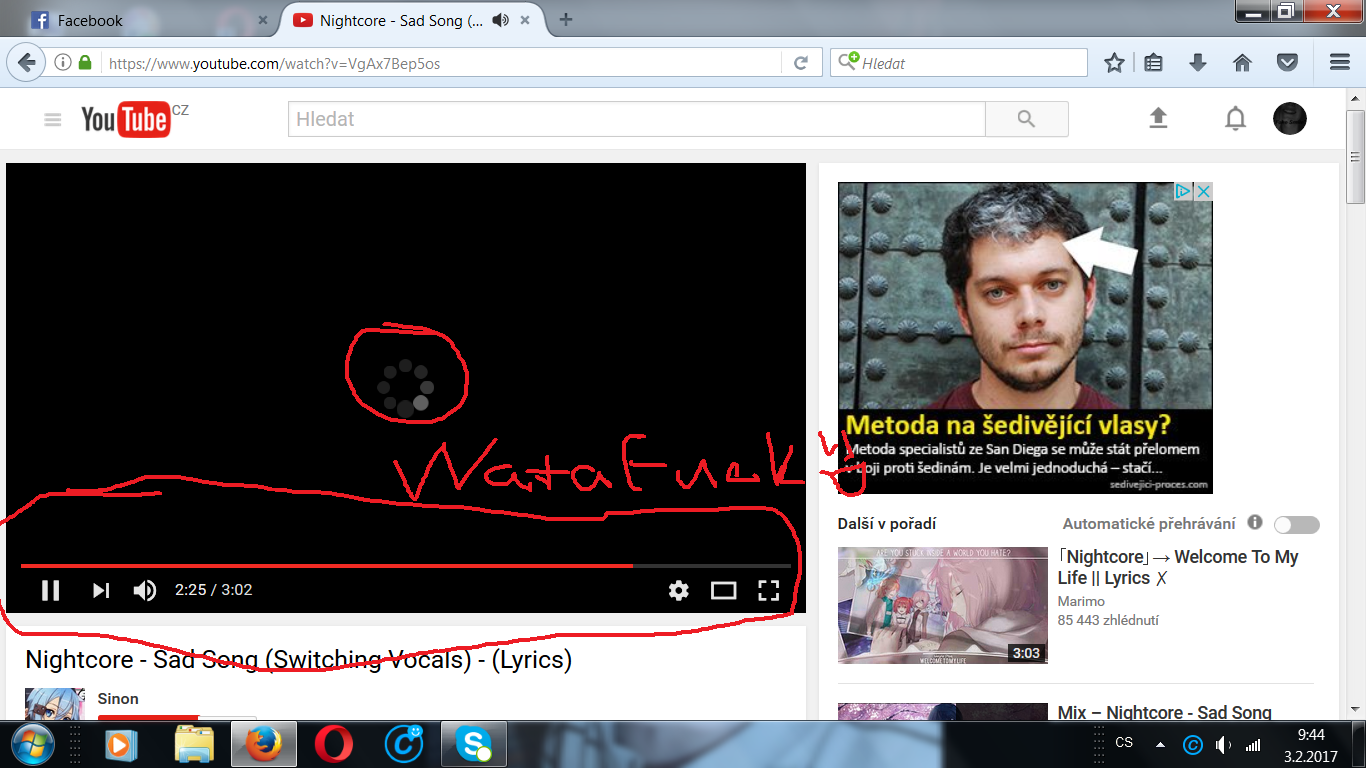The width and height of the screenshot is (1366, 768).
Task: Reload the page with refresh button
Action: 800,63
